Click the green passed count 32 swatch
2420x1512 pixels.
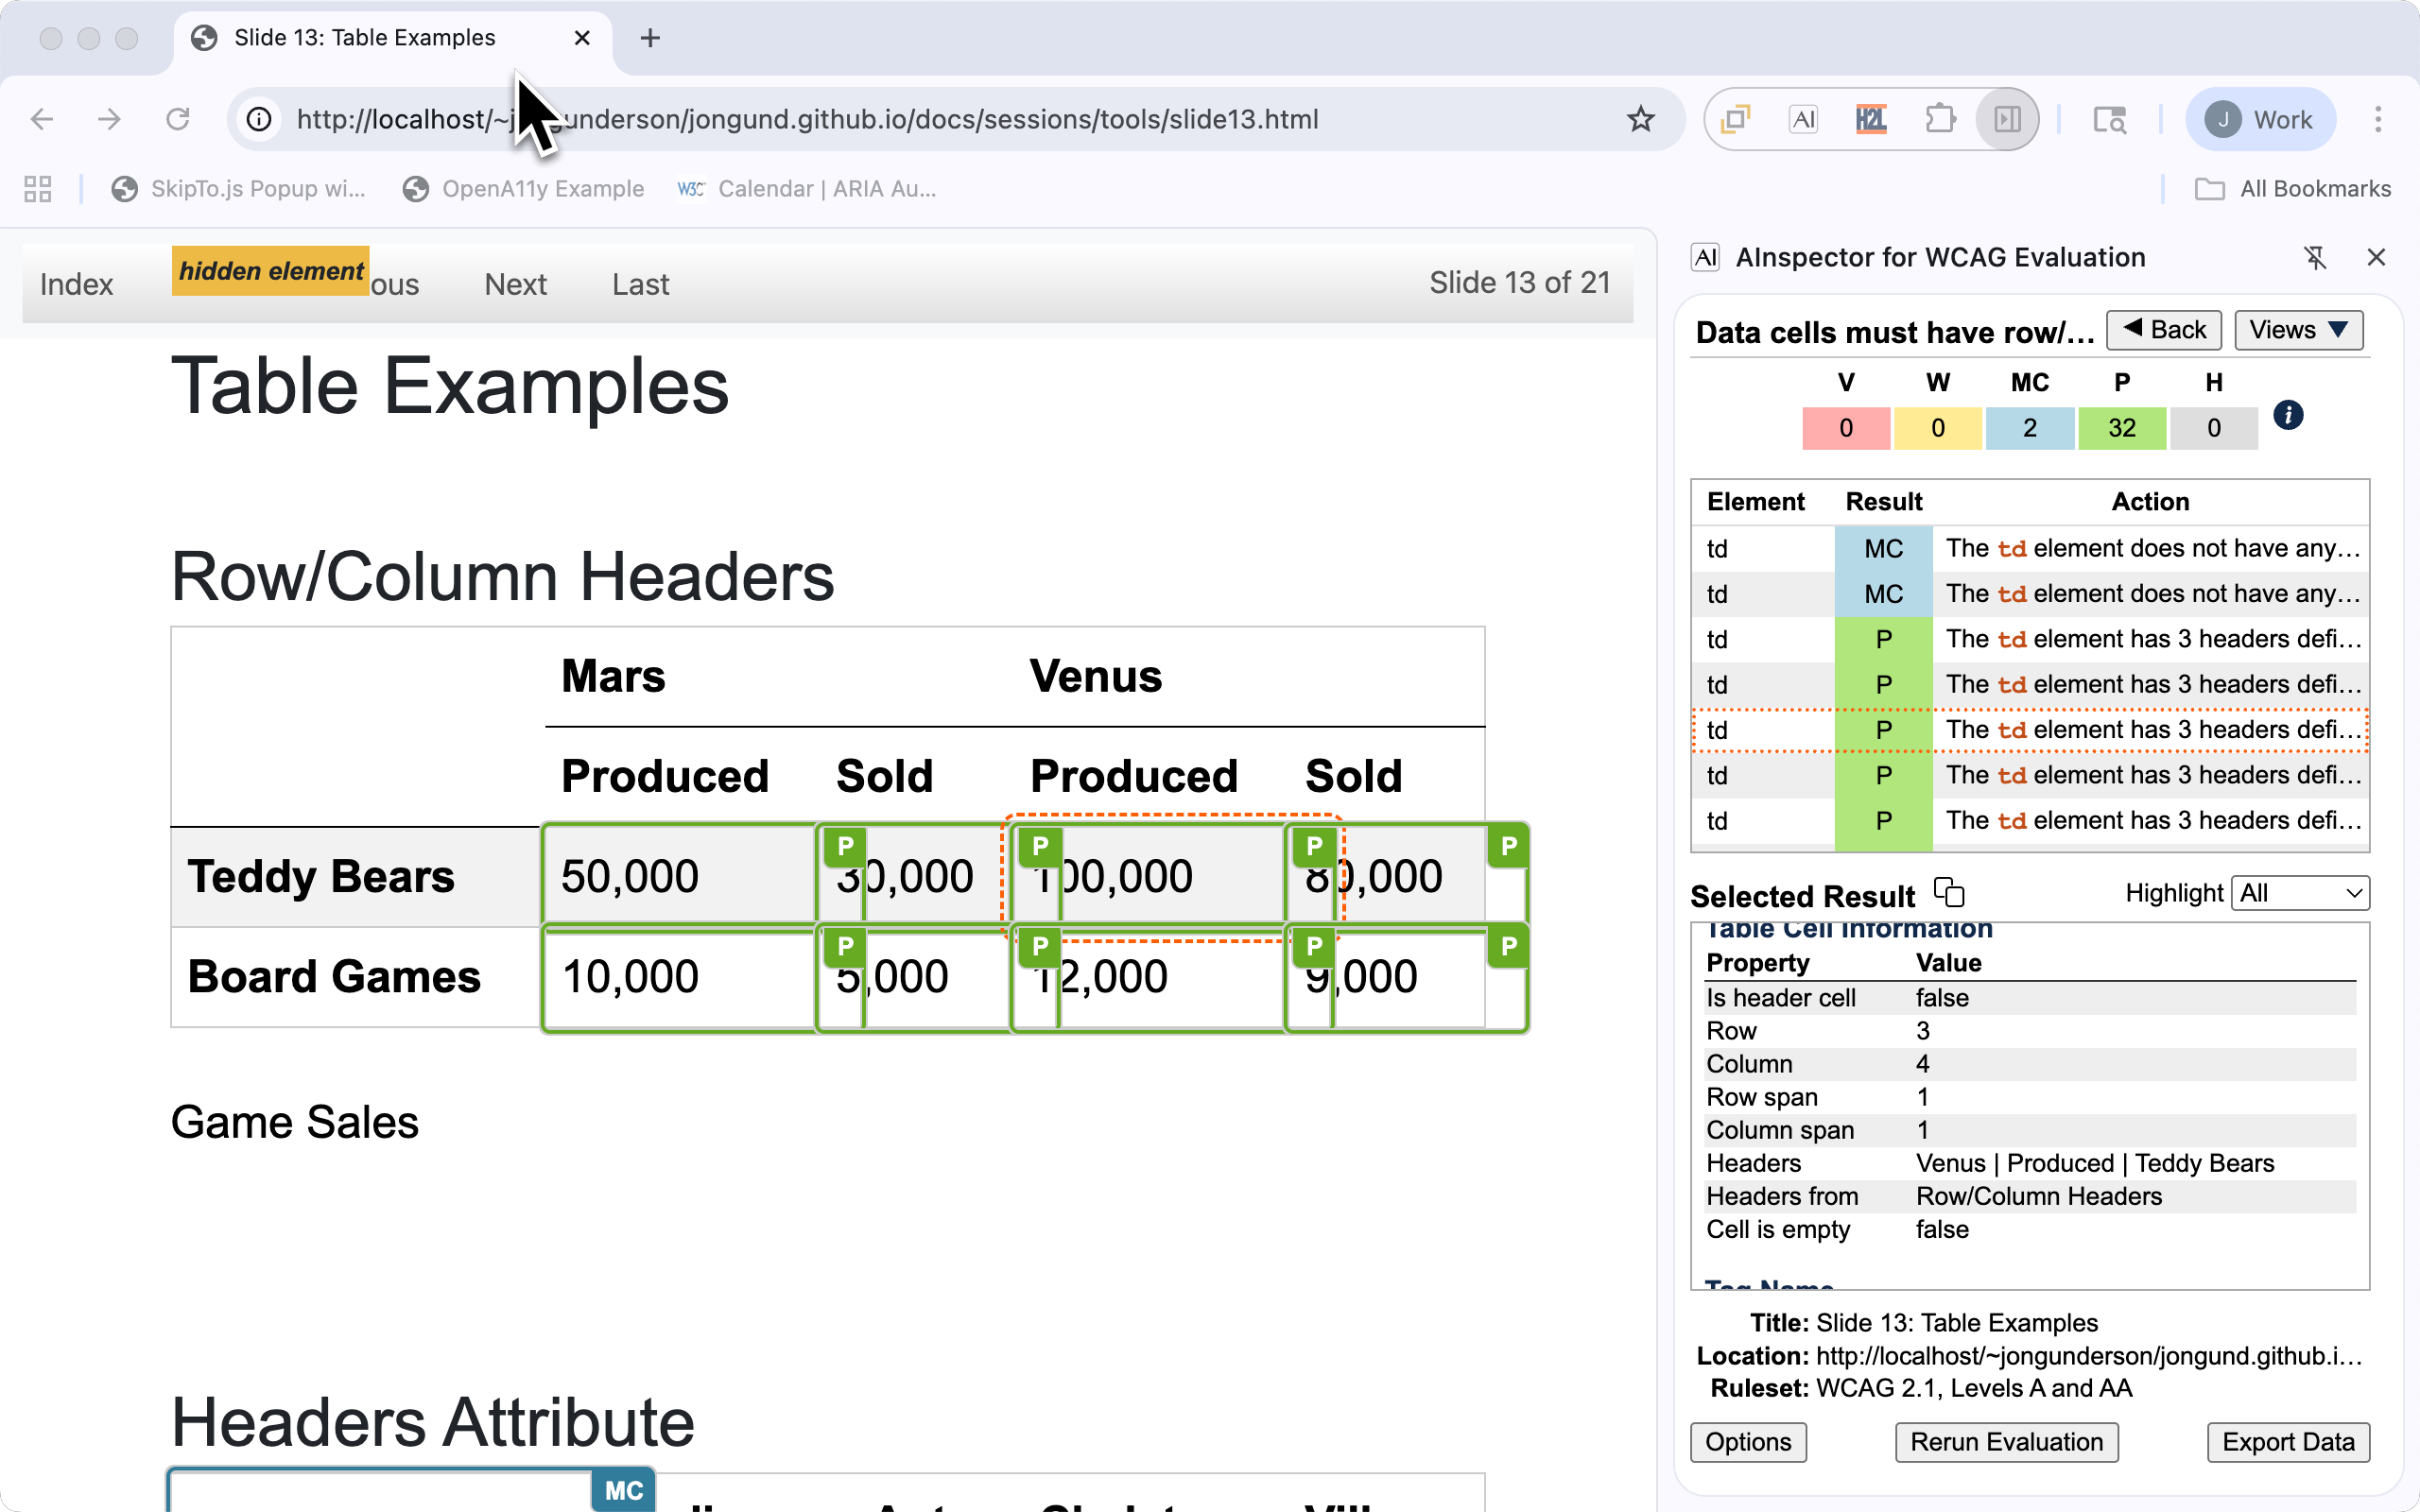point(2121,428)
